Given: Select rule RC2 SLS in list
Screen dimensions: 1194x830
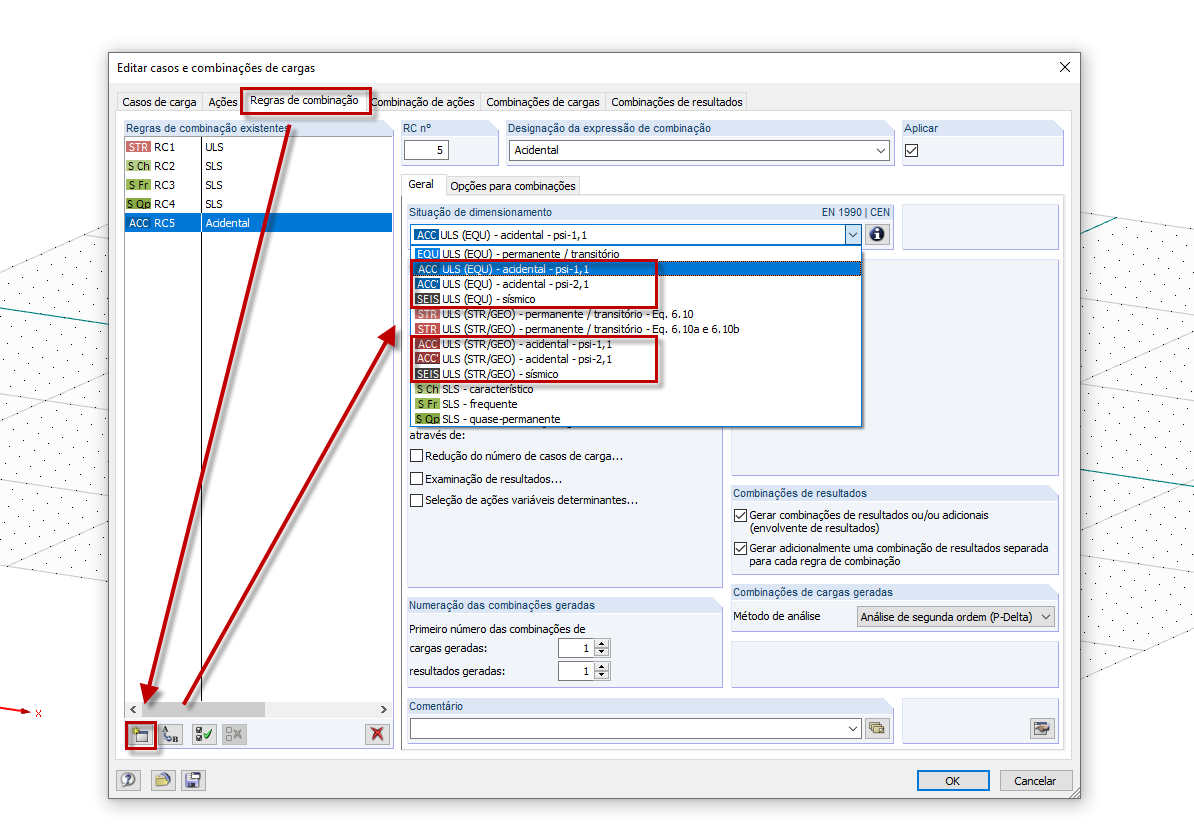Looking at the screenshot, I should click(x=258, y=166).
